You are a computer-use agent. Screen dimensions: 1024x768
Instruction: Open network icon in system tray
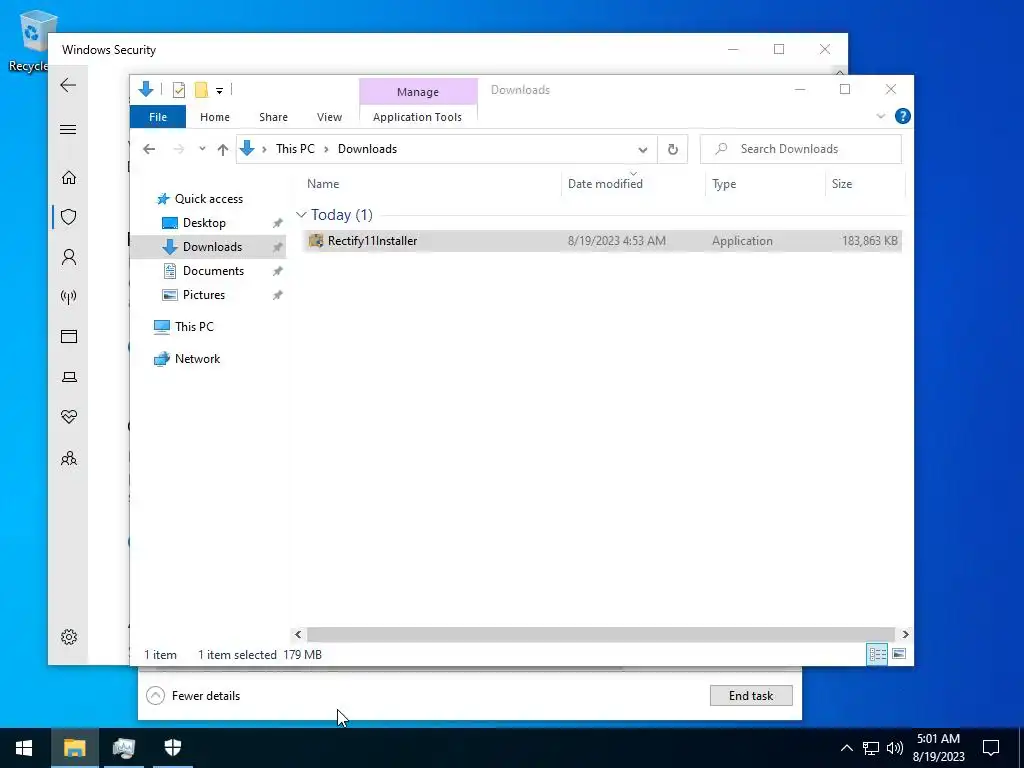871,748
